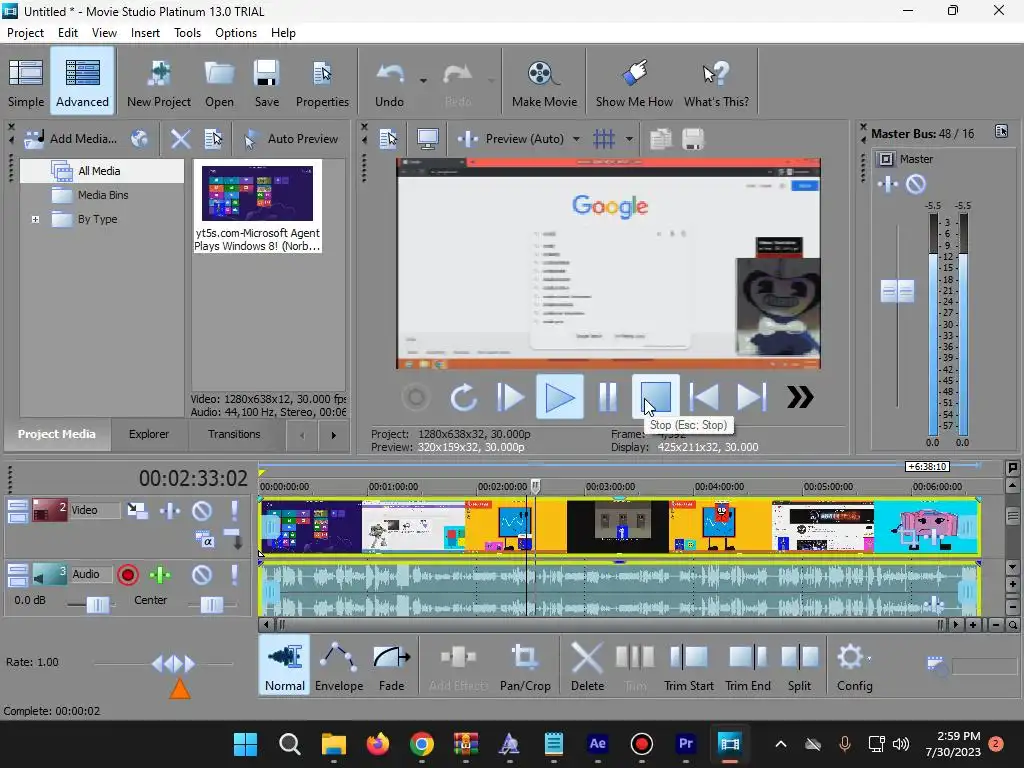Switch to Explorer tab

click(x=149, y=434)
